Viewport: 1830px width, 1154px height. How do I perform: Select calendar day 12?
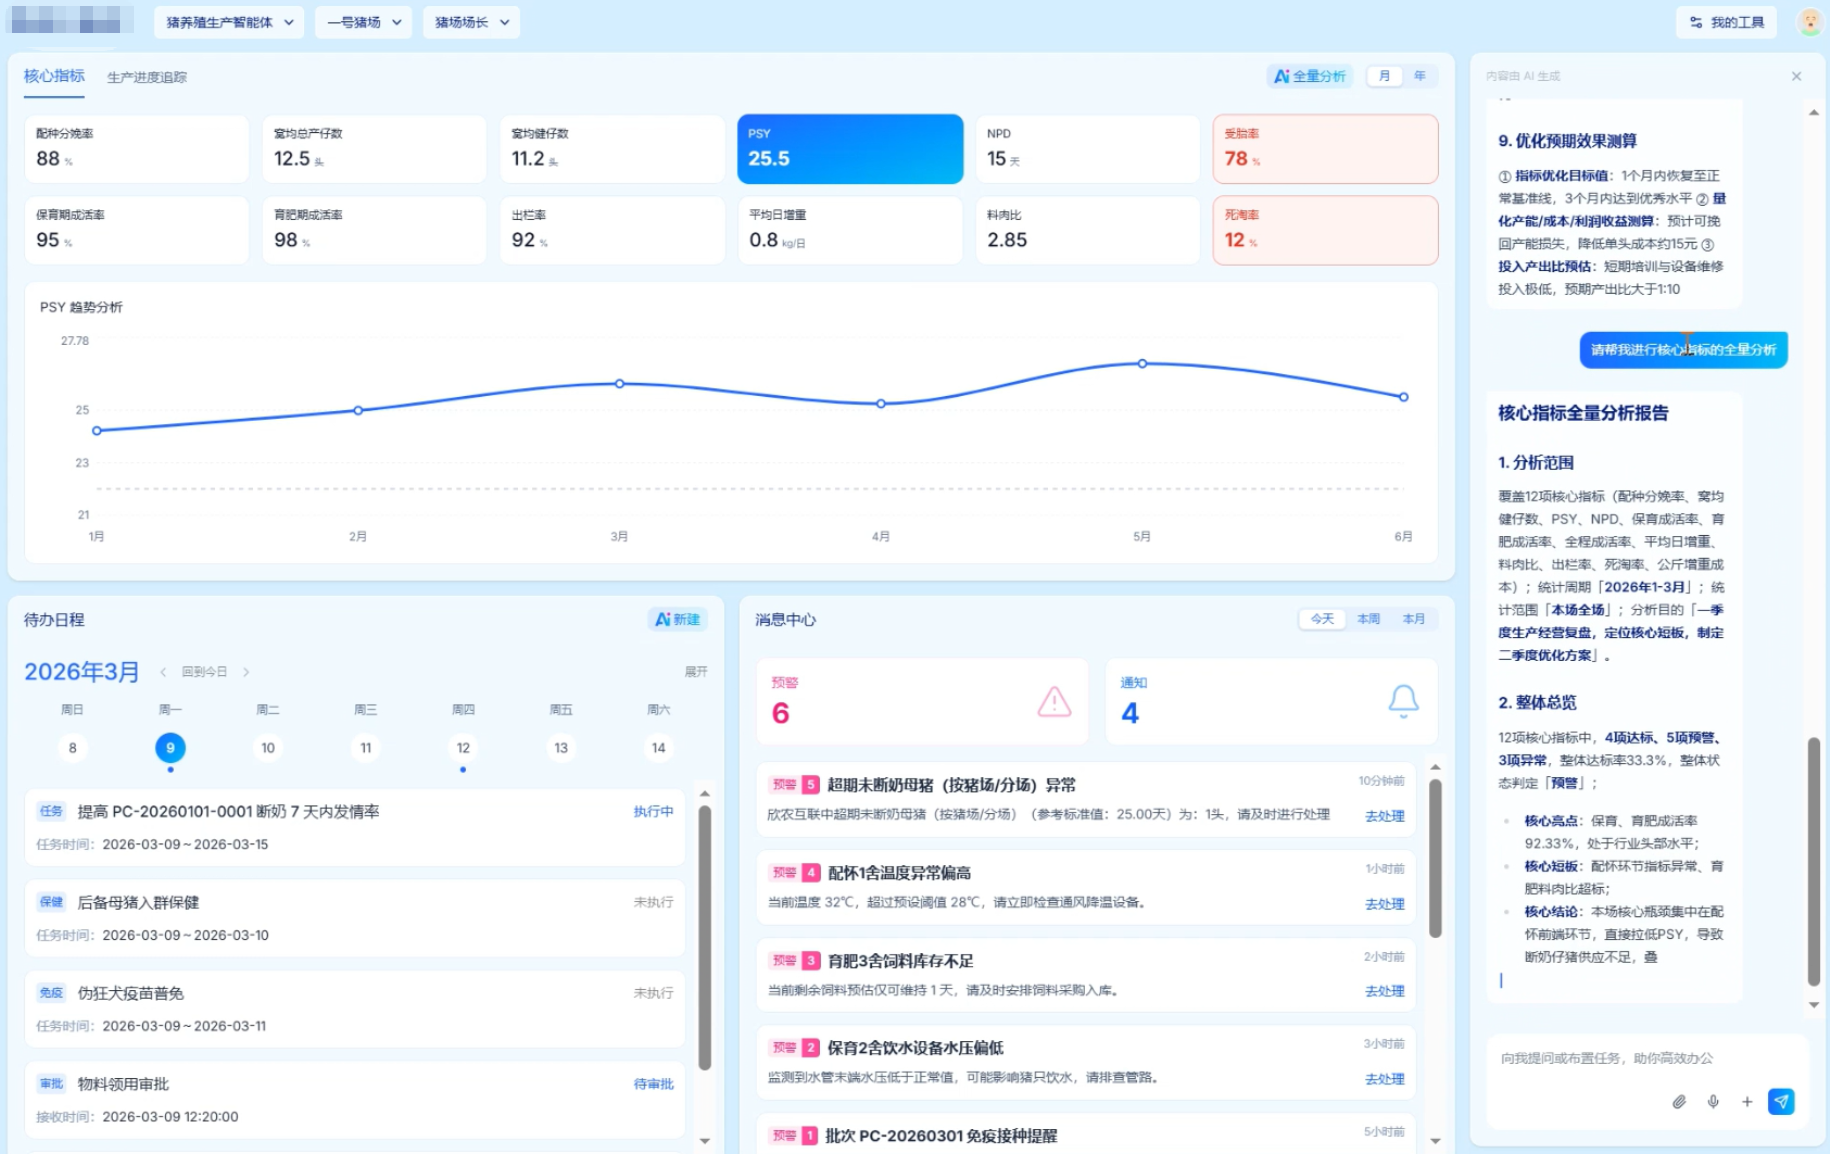tap(463, 748)
